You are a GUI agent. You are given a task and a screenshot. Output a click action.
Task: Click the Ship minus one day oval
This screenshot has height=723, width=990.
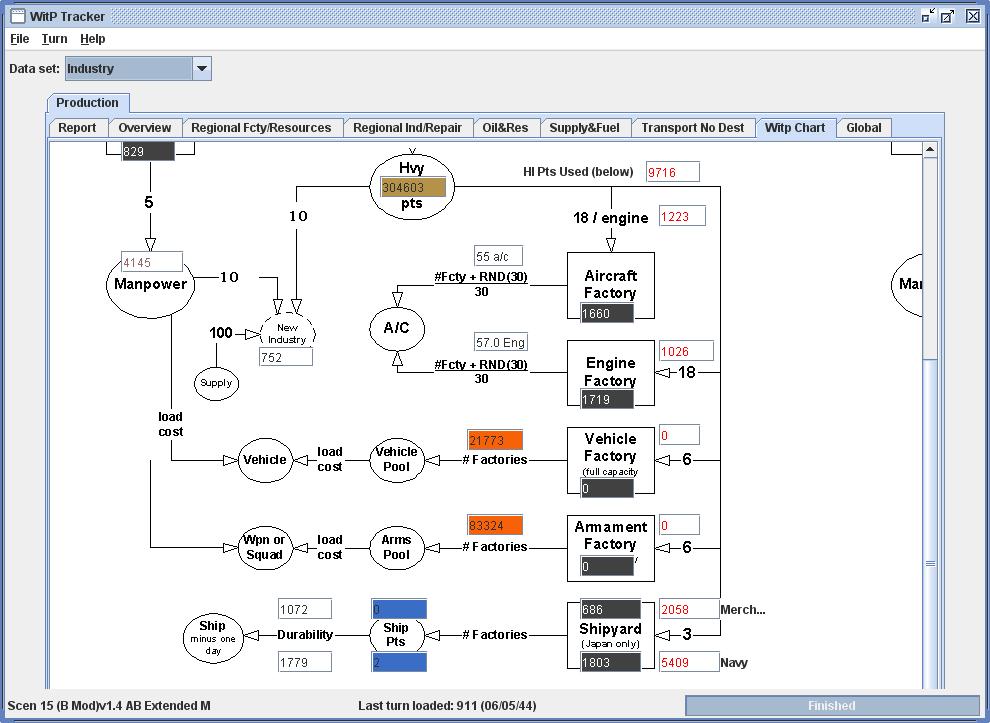pyautogui.click(x=213, y=638)
